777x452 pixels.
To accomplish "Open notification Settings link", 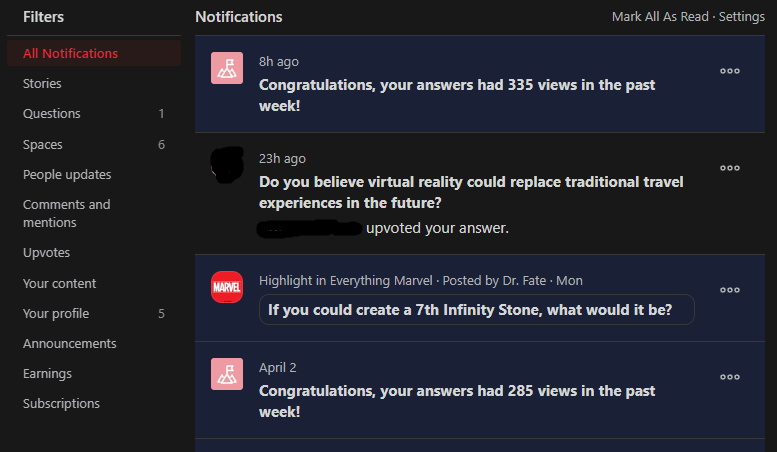I will point(742,17).
